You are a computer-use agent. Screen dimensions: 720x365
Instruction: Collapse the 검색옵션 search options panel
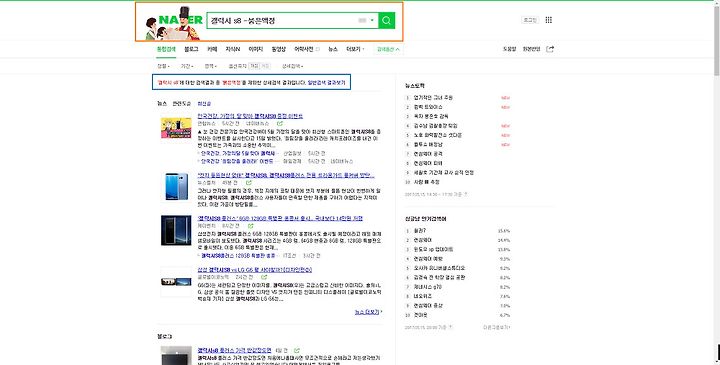(x=388, y=49)
